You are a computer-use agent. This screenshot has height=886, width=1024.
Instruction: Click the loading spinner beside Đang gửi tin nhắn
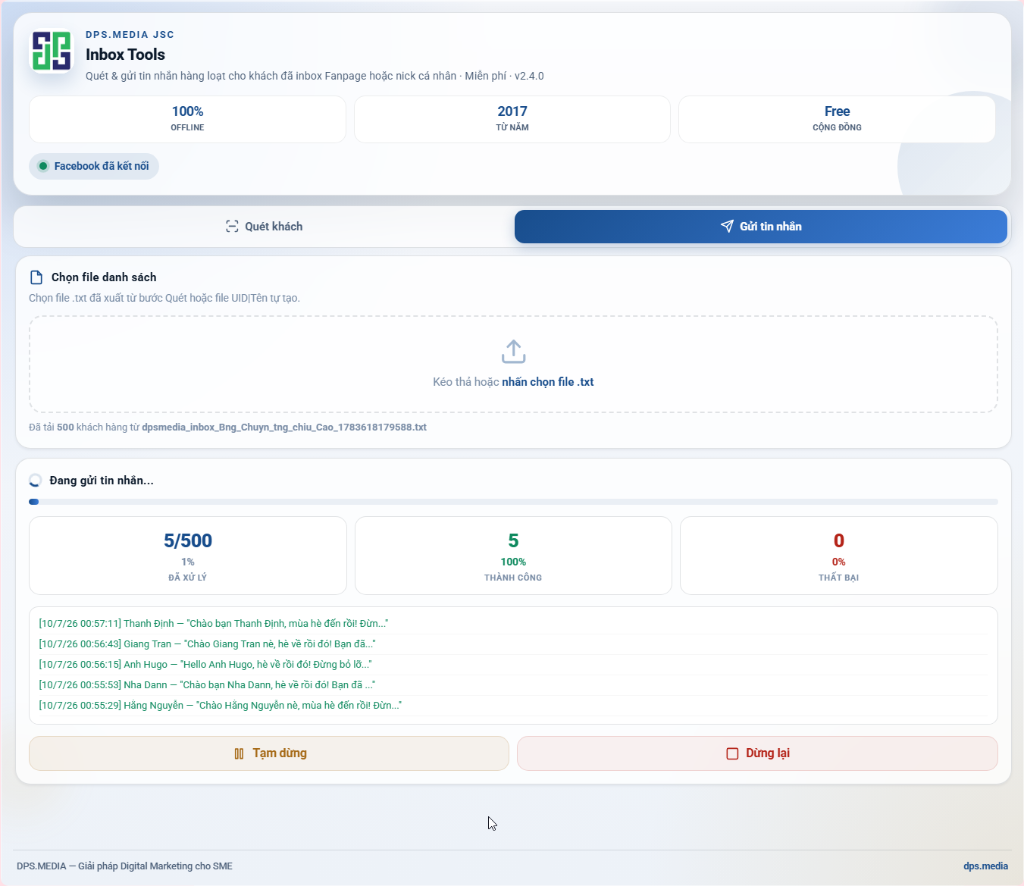tap(35, 481)
